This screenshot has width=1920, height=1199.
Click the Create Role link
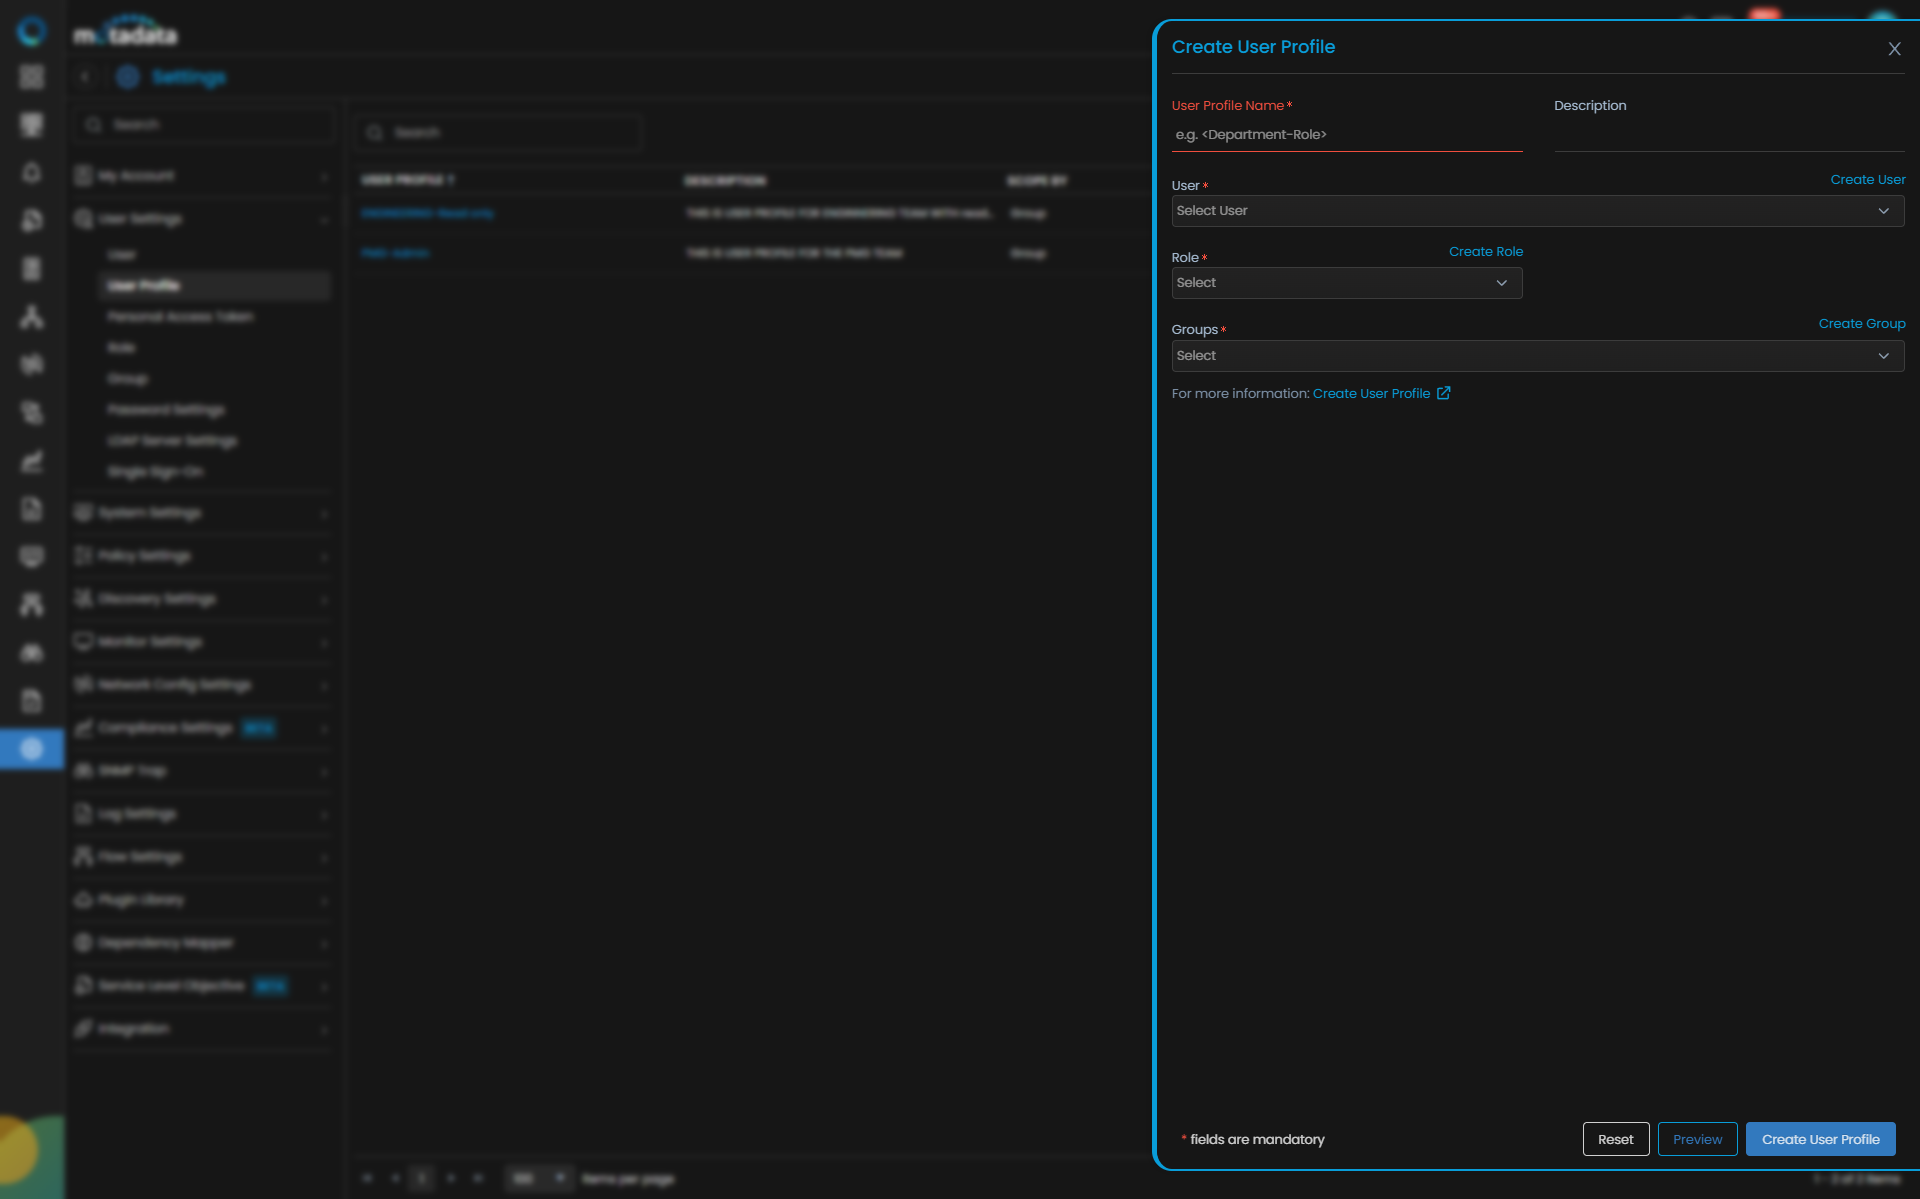pyautogui.click(x=1485, y=252)
